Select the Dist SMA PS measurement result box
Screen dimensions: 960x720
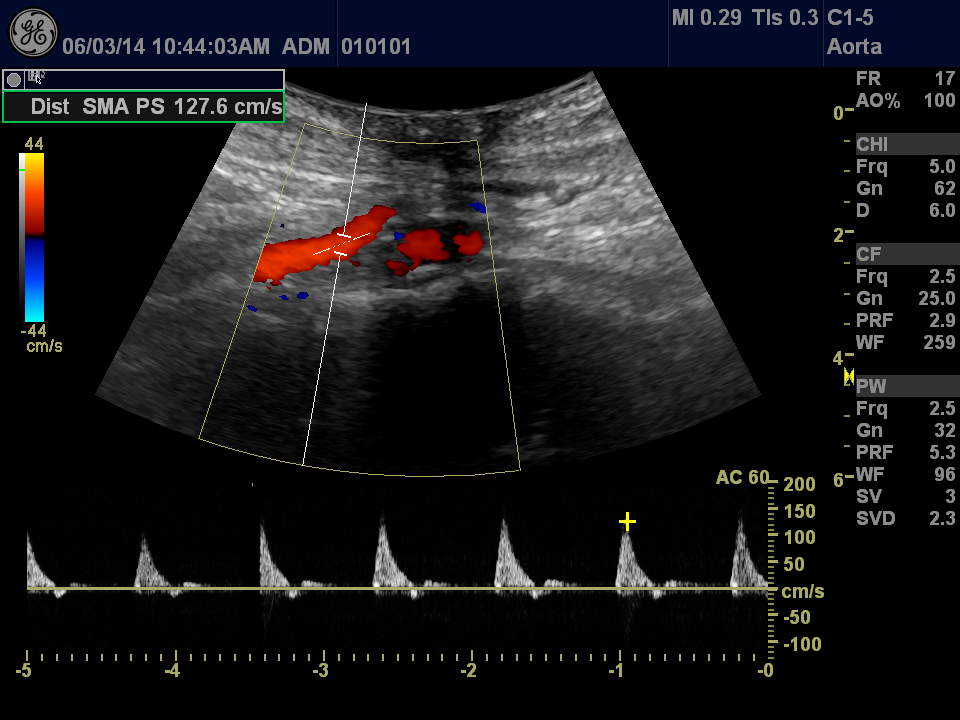coord(144,107)
